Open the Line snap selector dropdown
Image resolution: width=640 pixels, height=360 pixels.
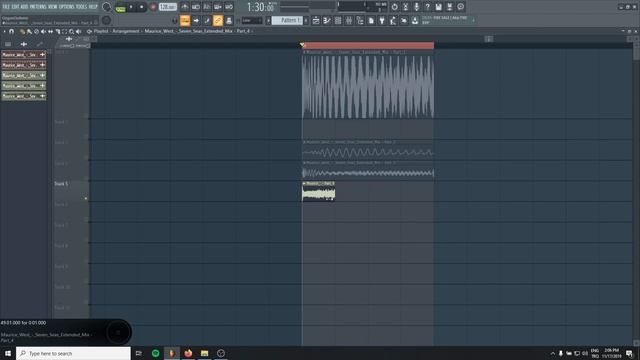[252, 20]
